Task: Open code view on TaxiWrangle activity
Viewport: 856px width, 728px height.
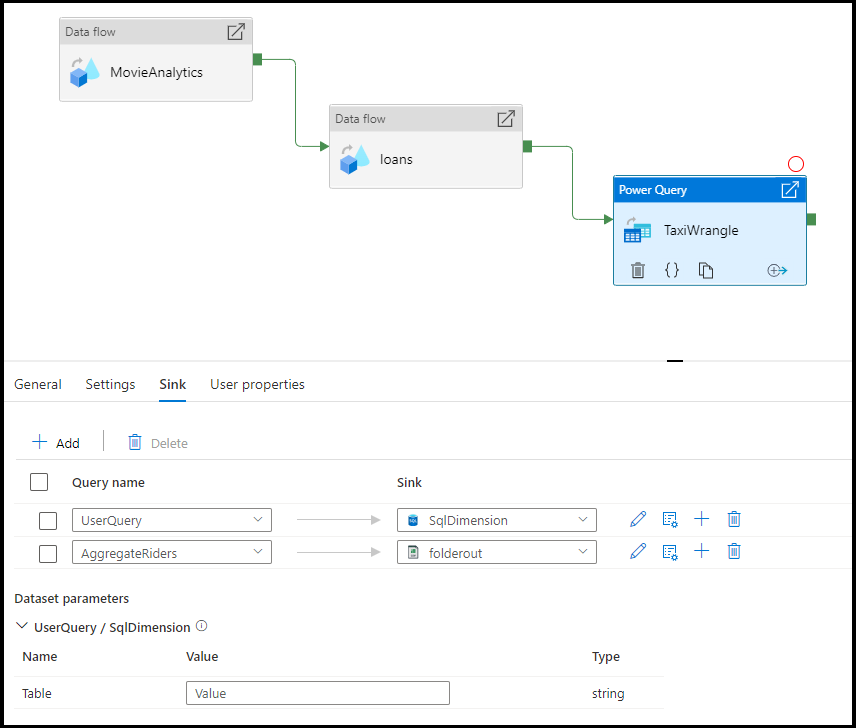Action: (671, 270)
